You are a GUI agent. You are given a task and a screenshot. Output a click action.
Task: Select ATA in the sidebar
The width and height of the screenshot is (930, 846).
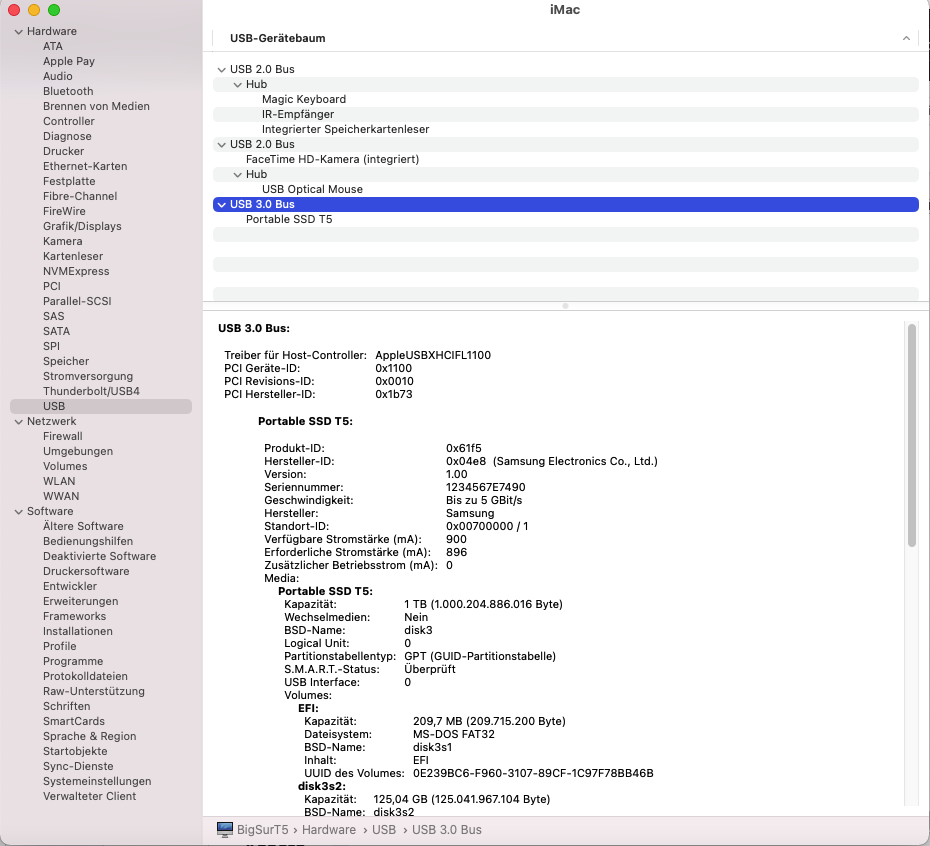[x=53, y=46]
